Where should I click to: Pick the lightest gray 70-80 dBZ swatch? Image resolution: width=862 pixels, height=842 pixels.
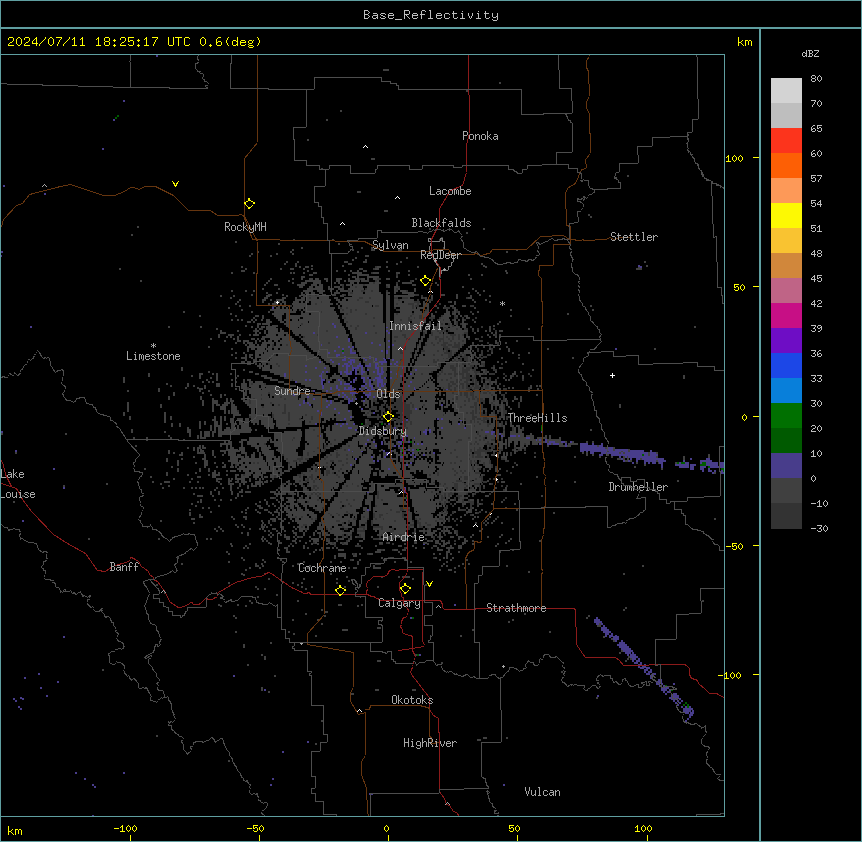786,91
